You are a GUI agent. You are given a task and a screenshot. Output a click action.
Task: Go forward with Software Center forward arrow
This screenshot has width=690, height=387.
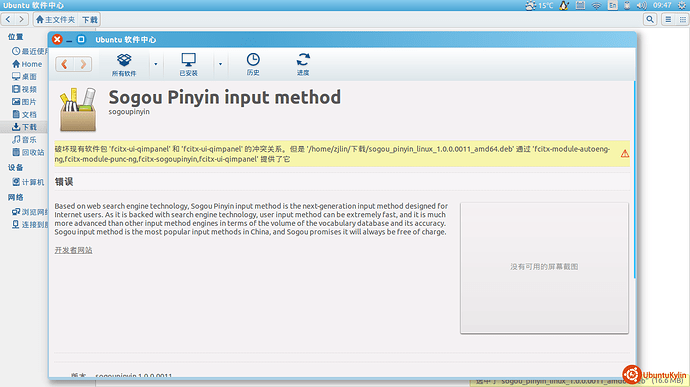click(x=83, y=64)
